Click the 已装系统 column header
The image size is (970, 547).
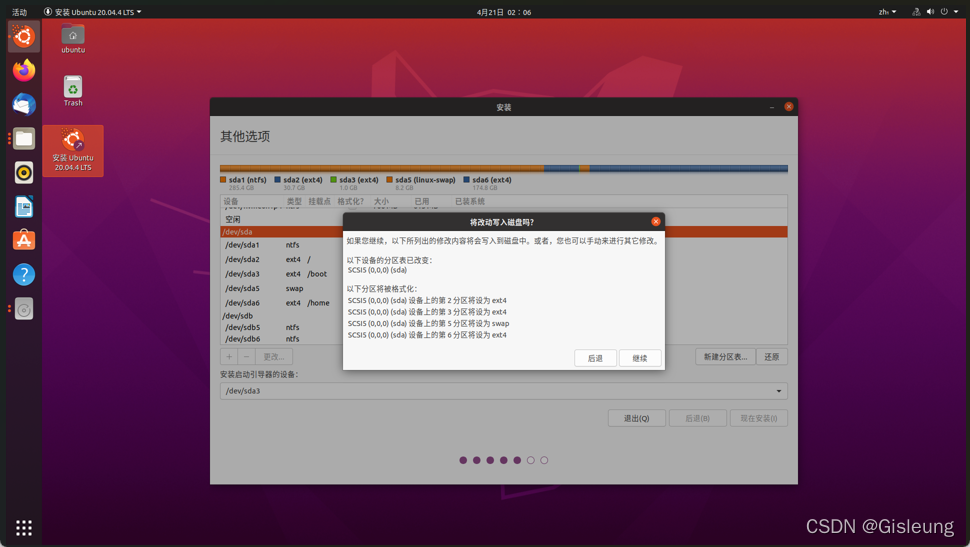470,202
